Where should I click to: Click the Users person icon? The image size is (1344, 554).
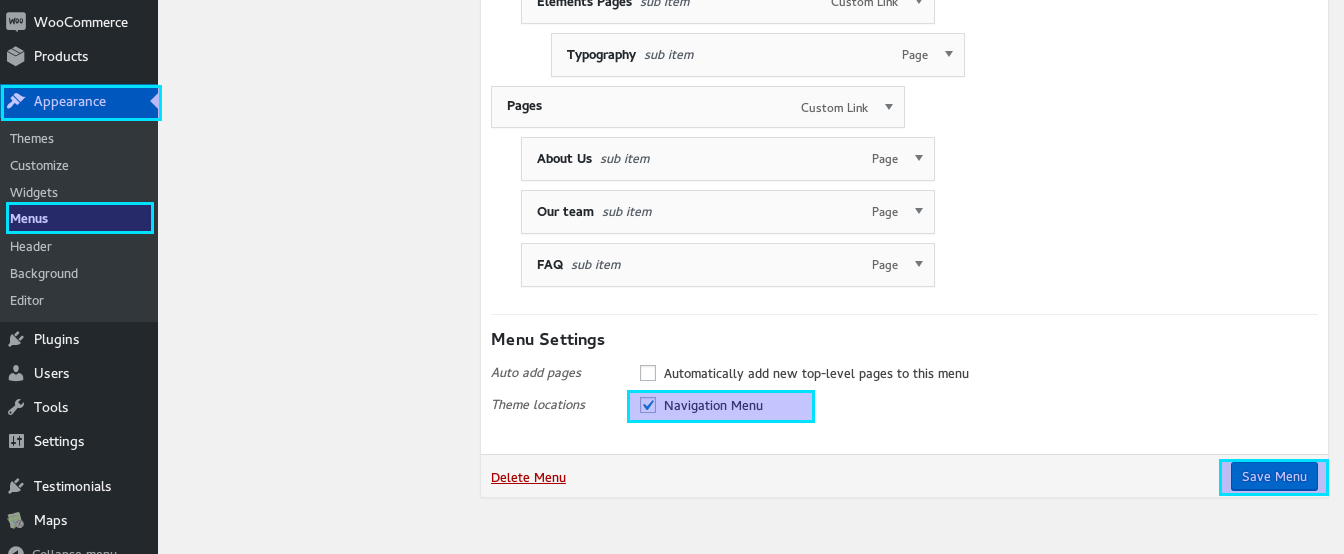16,373
